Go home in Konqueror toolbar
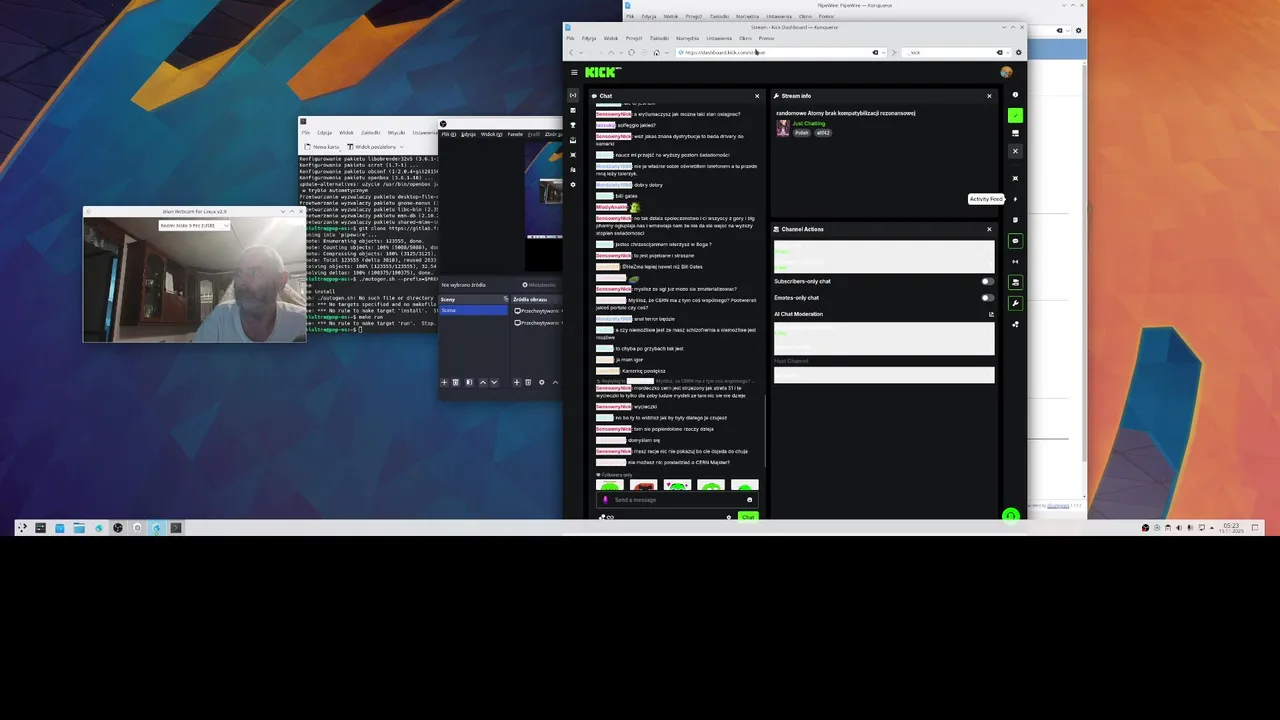This screenshot has height=720, width=1280. (x=656, y=52)
